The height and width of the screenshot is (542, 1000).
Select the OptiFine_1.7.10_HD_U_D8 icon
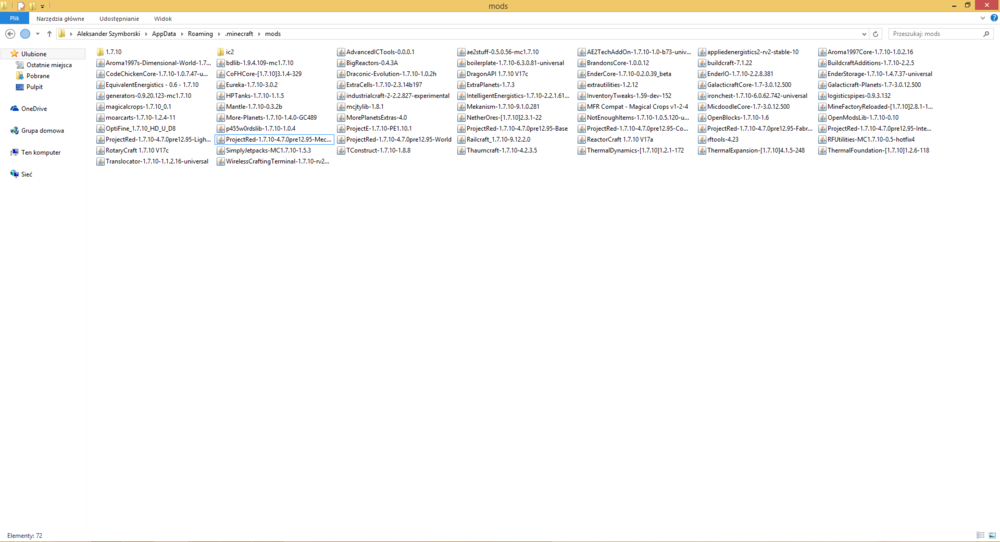click(x=100, y=128)
